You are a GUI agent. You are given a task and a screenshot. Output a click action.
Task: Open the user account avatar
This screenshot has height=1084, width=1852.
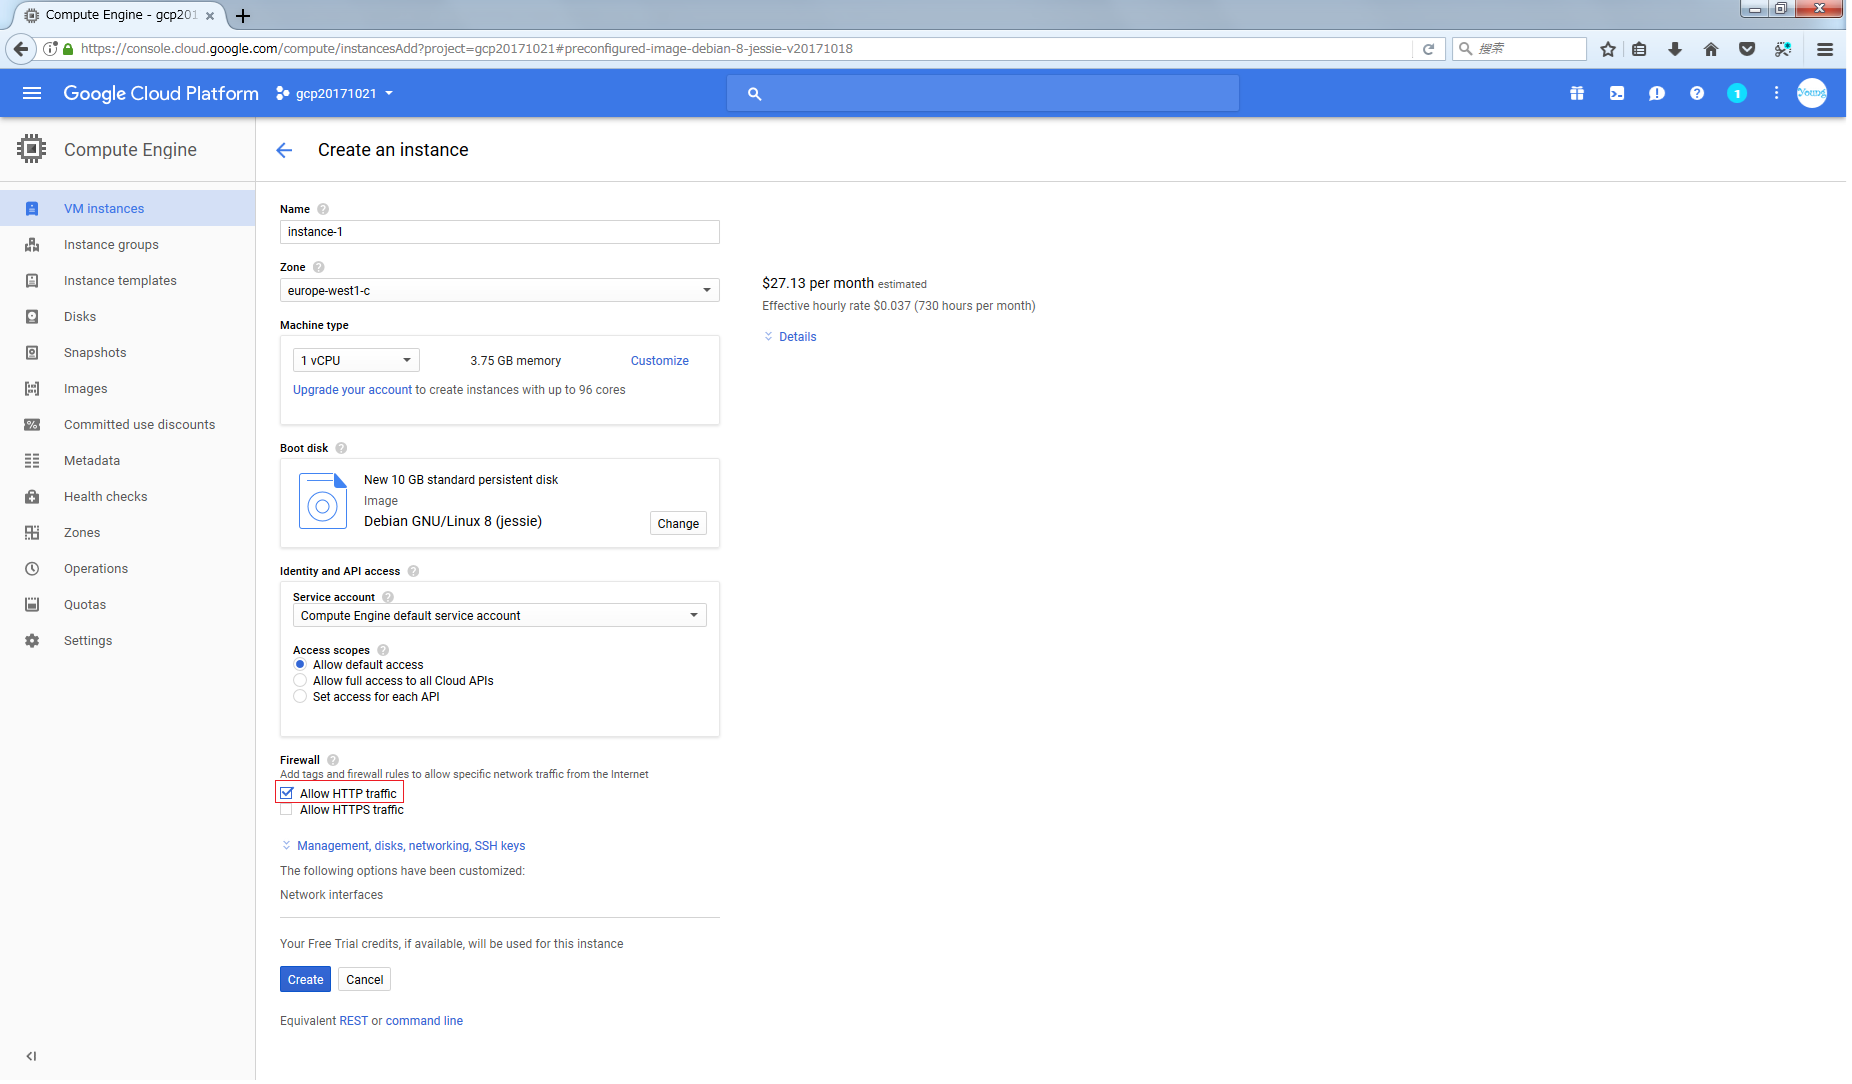tap(1812, 93)
